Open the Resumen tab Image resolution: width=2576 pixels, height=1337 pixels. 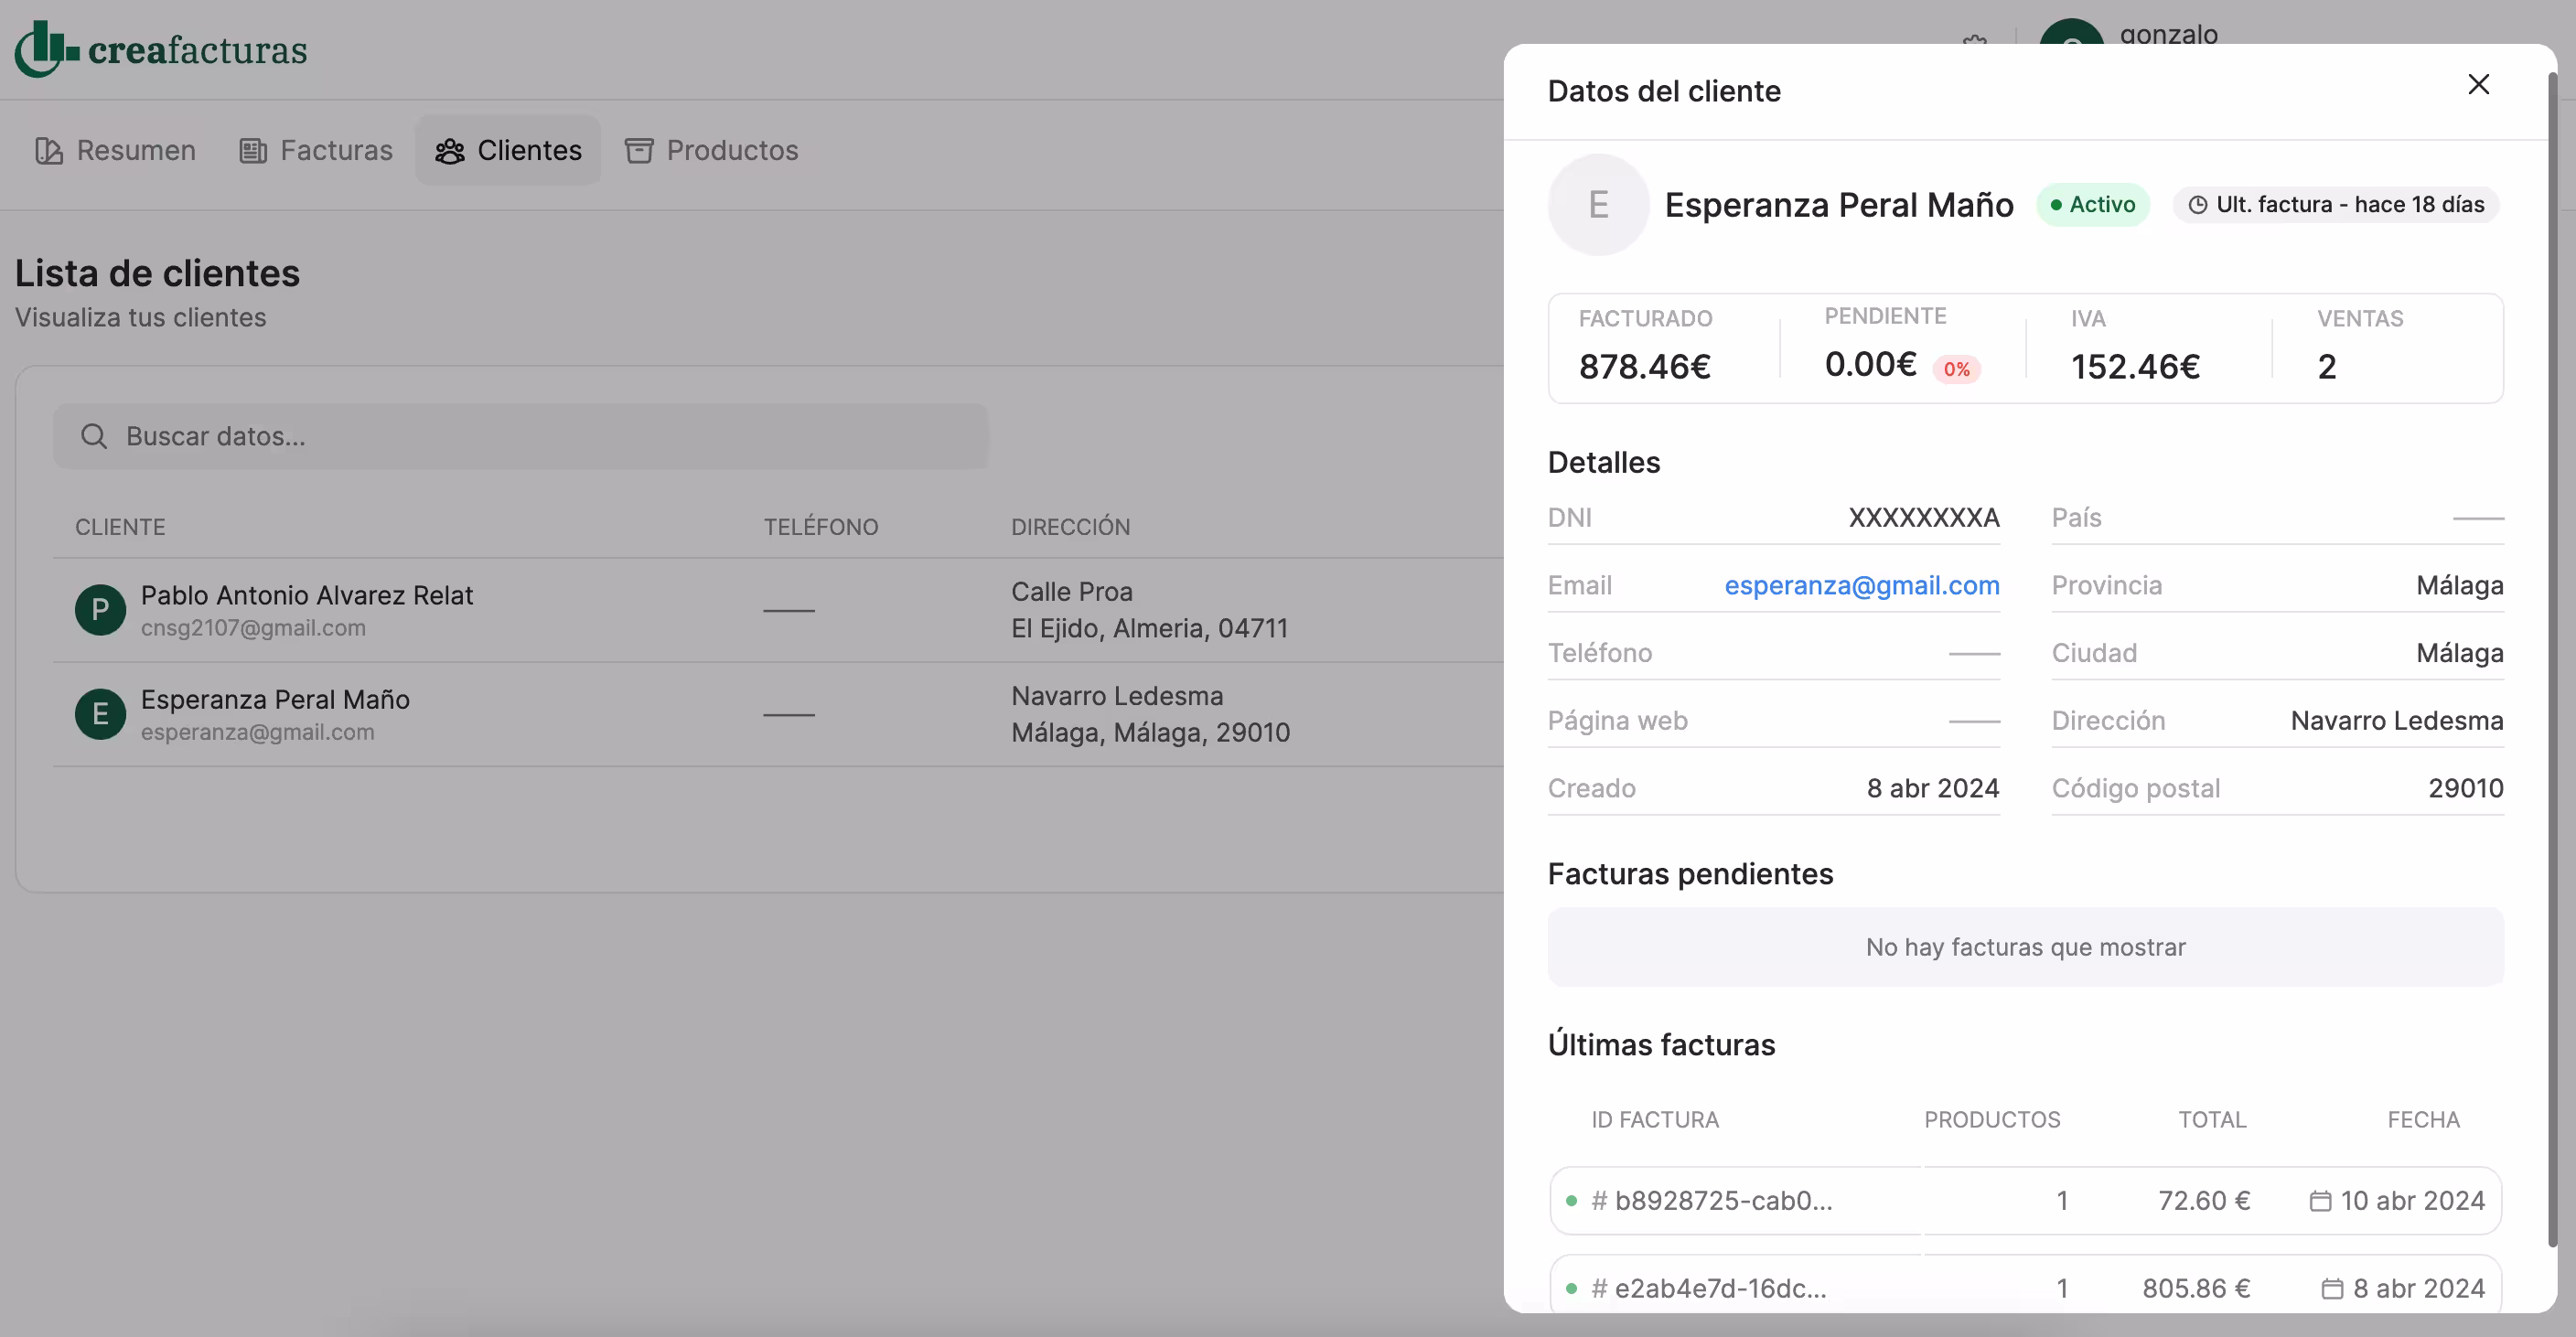tap(116, 150)
